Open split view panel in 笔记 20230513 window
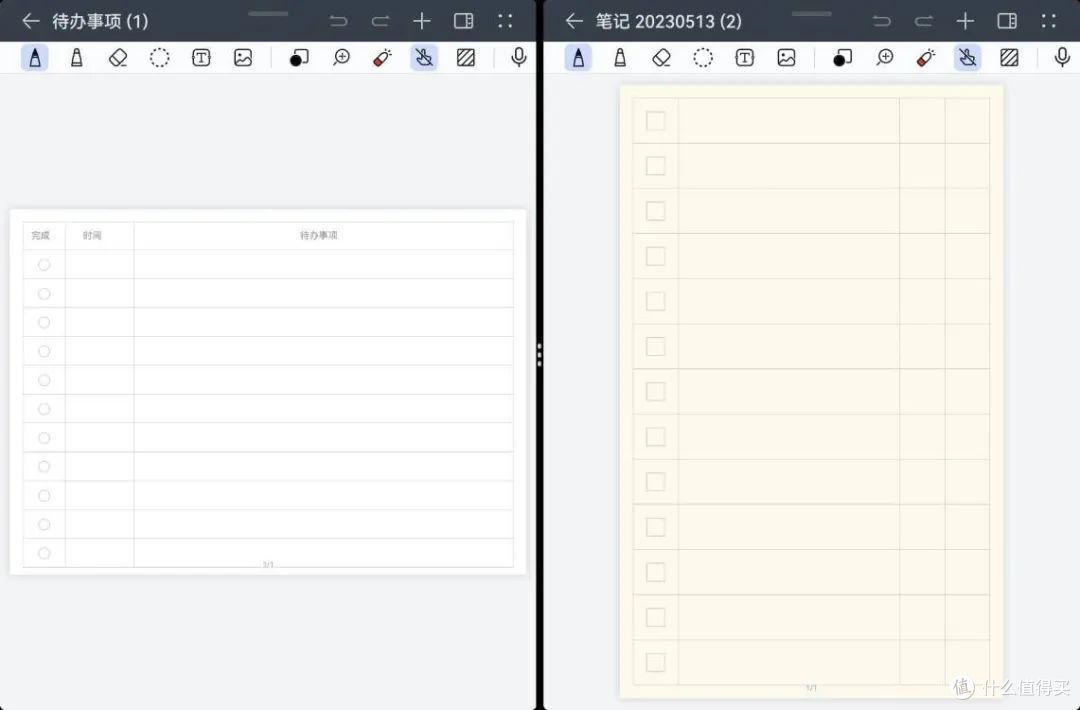1080x710 pixels. click(x=1007, y=21)
